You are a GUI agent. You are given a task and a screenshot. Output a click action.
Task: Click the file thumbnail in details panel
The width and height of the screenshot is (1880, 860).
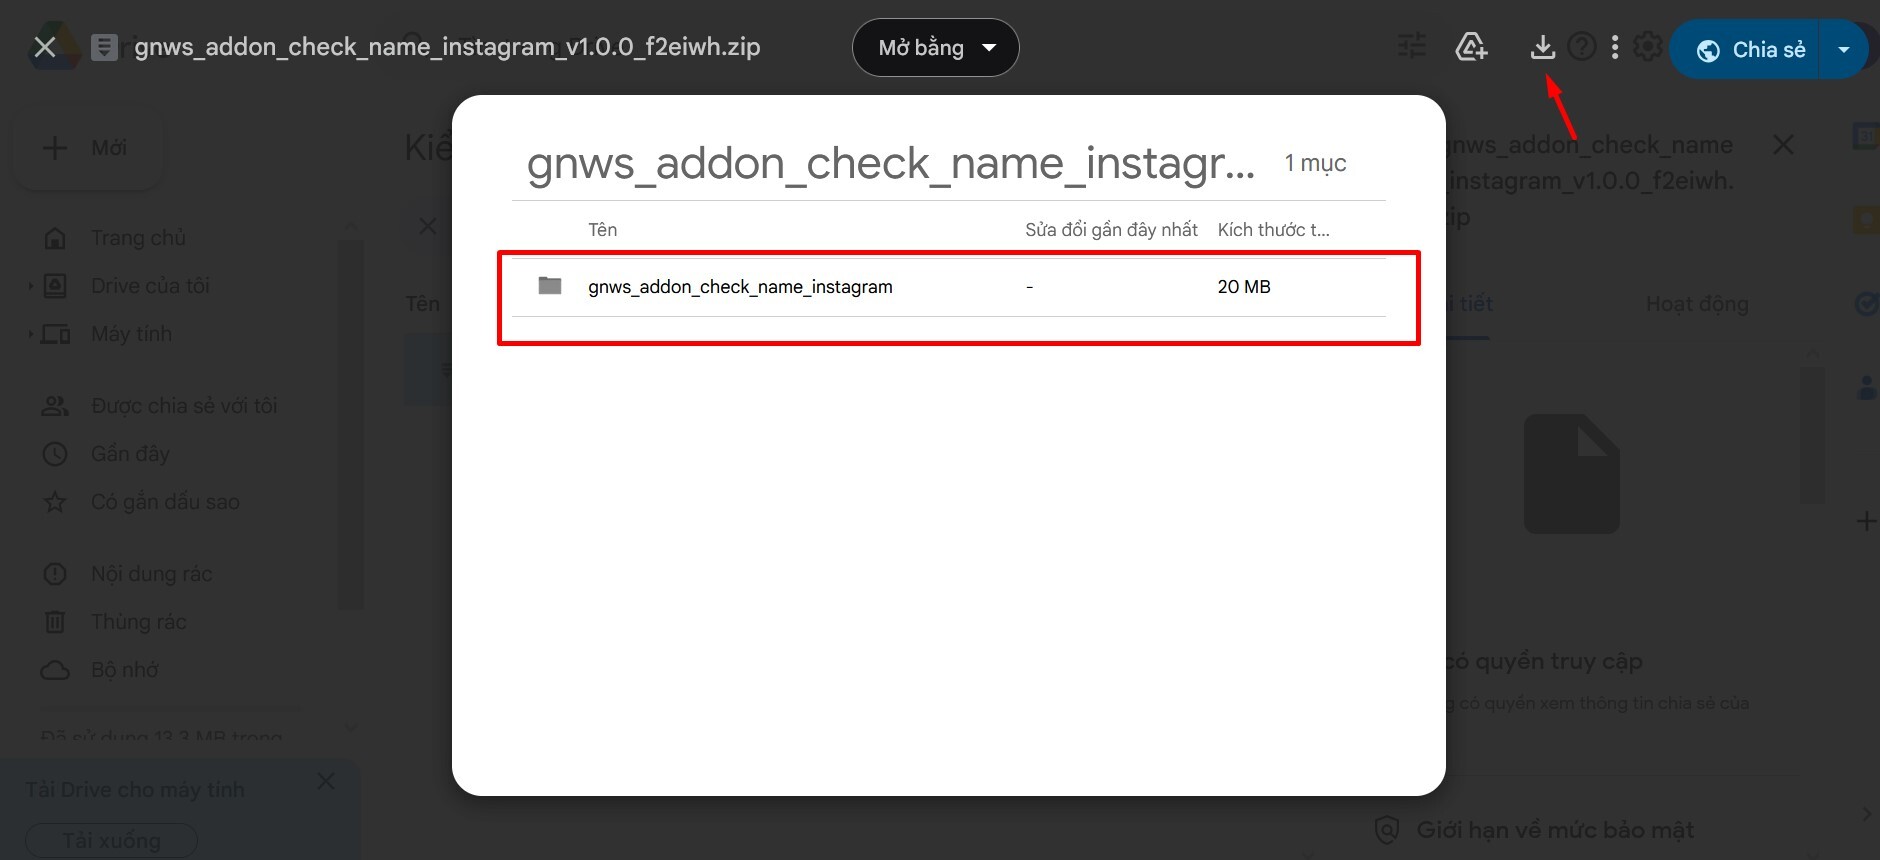[1572, 474]
